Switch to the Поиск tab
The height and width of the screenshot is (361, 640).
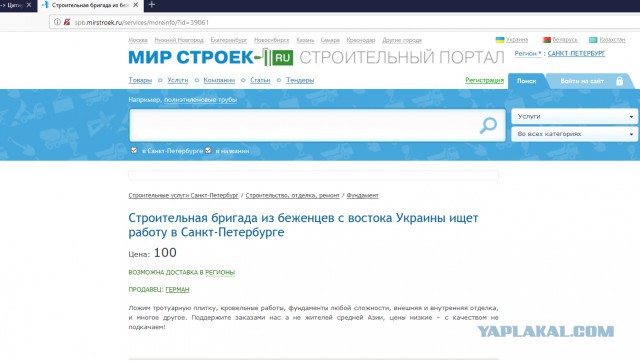click(526, 81)
